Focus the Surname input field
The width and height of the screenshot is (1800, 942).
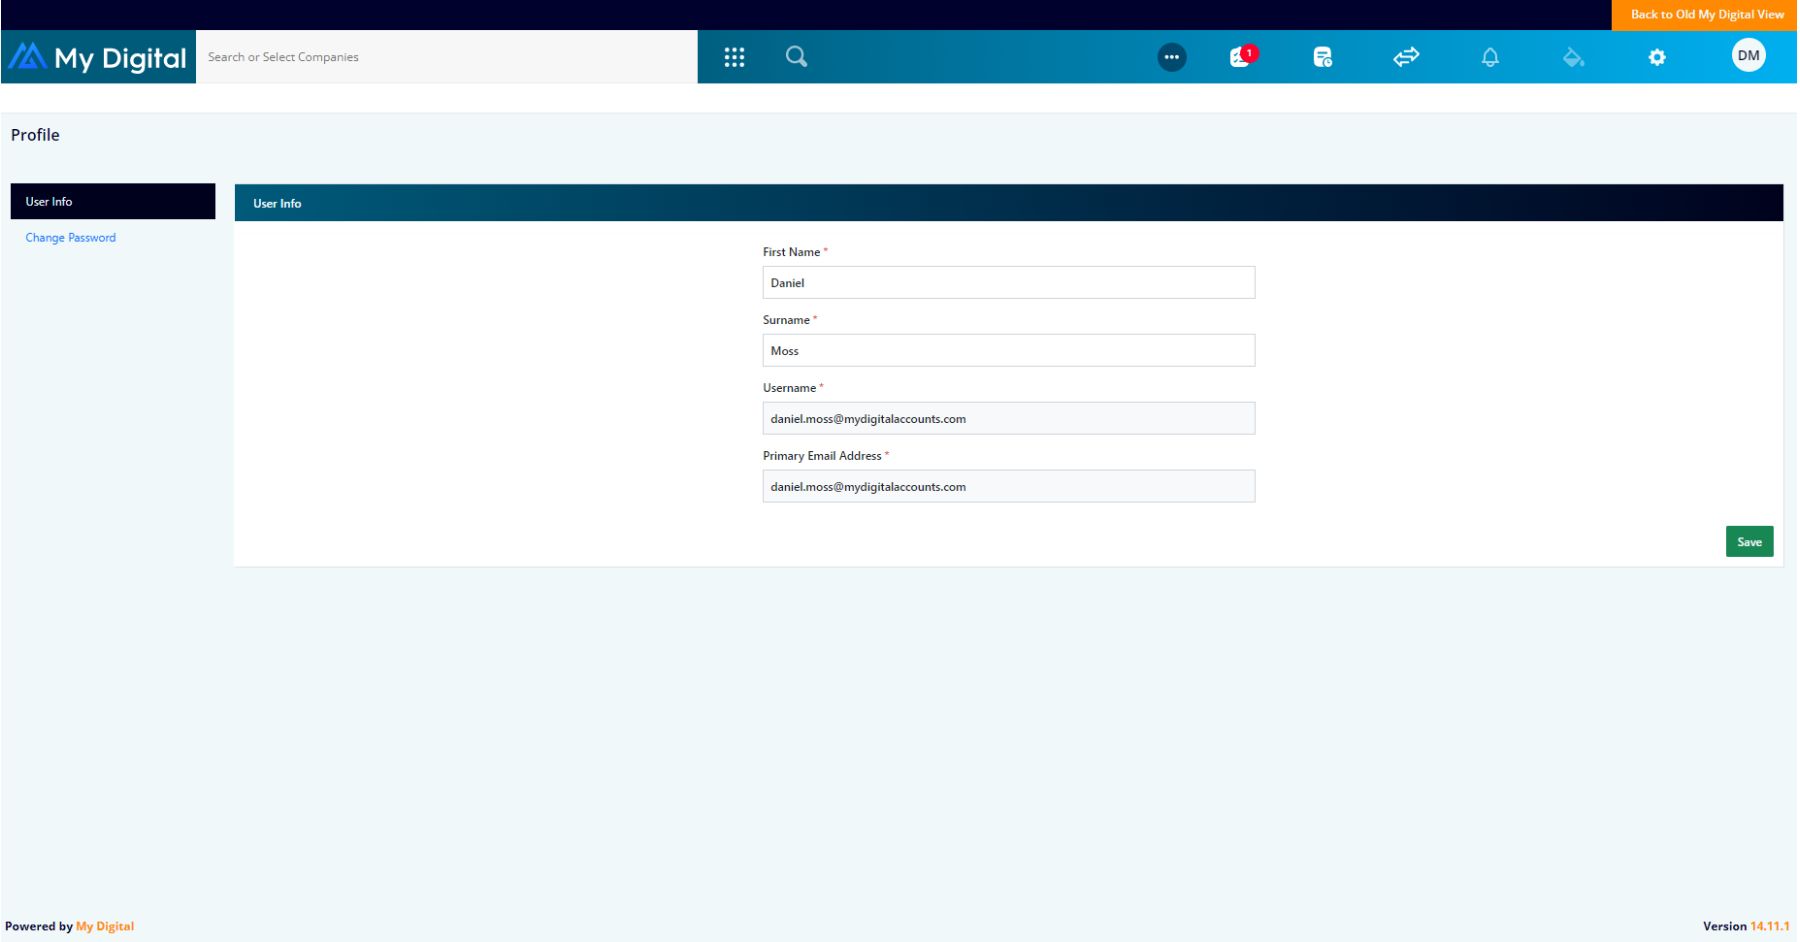click(1008, 351)
